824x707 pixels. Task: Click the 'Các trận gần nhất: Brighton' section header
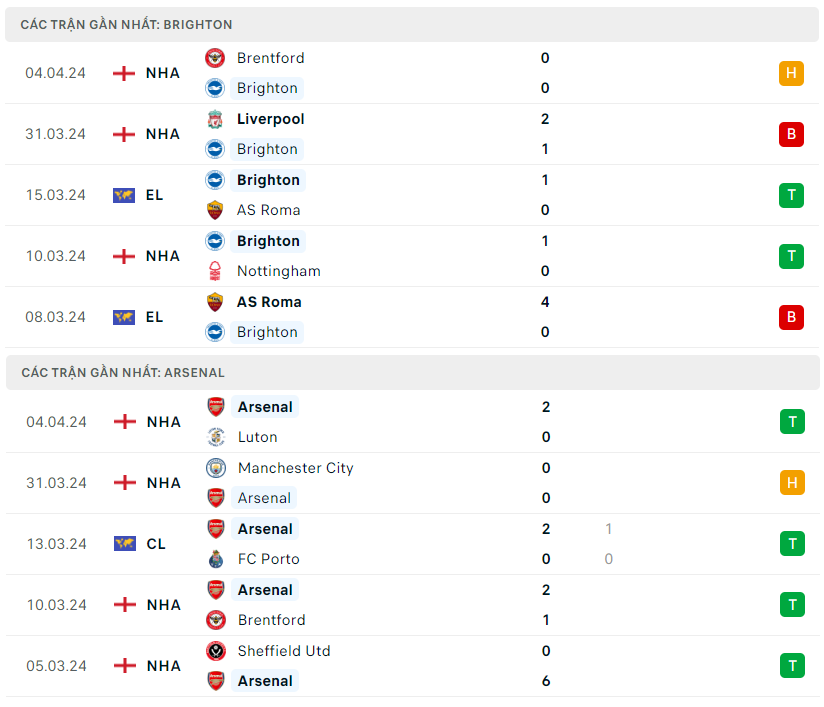[126, 24]
